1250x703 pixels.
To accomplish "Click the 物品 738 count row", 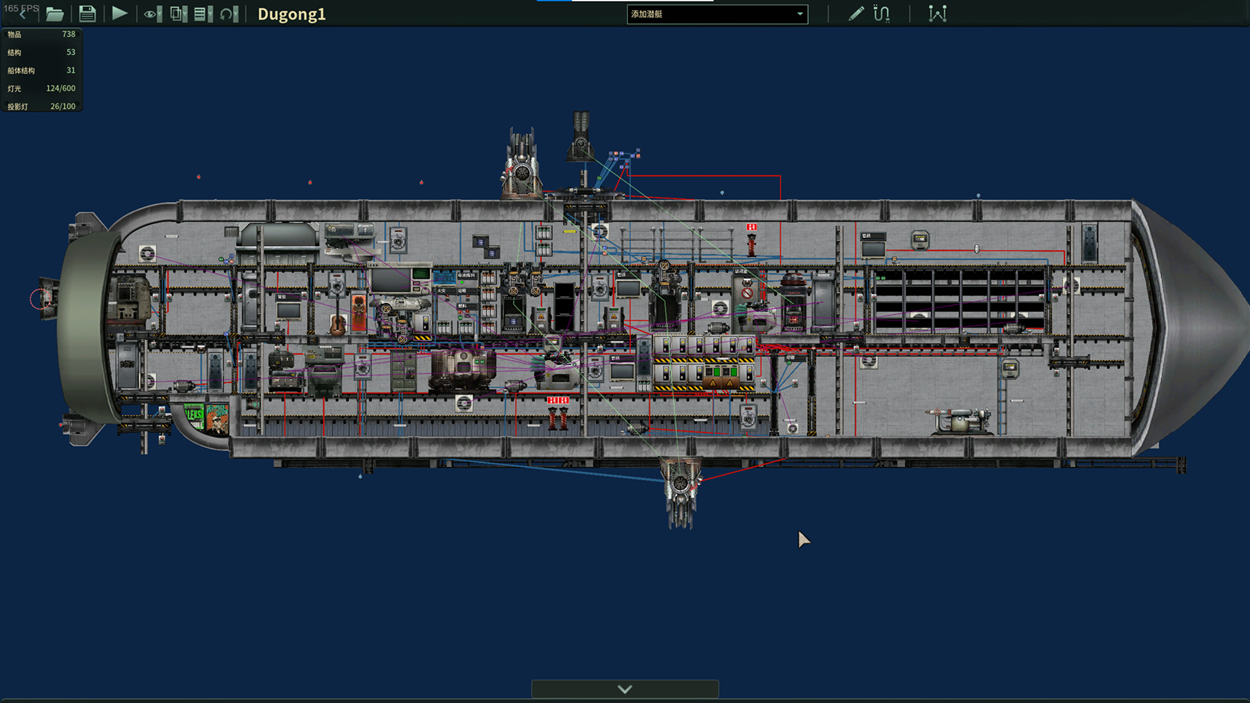I will point(42,34).
